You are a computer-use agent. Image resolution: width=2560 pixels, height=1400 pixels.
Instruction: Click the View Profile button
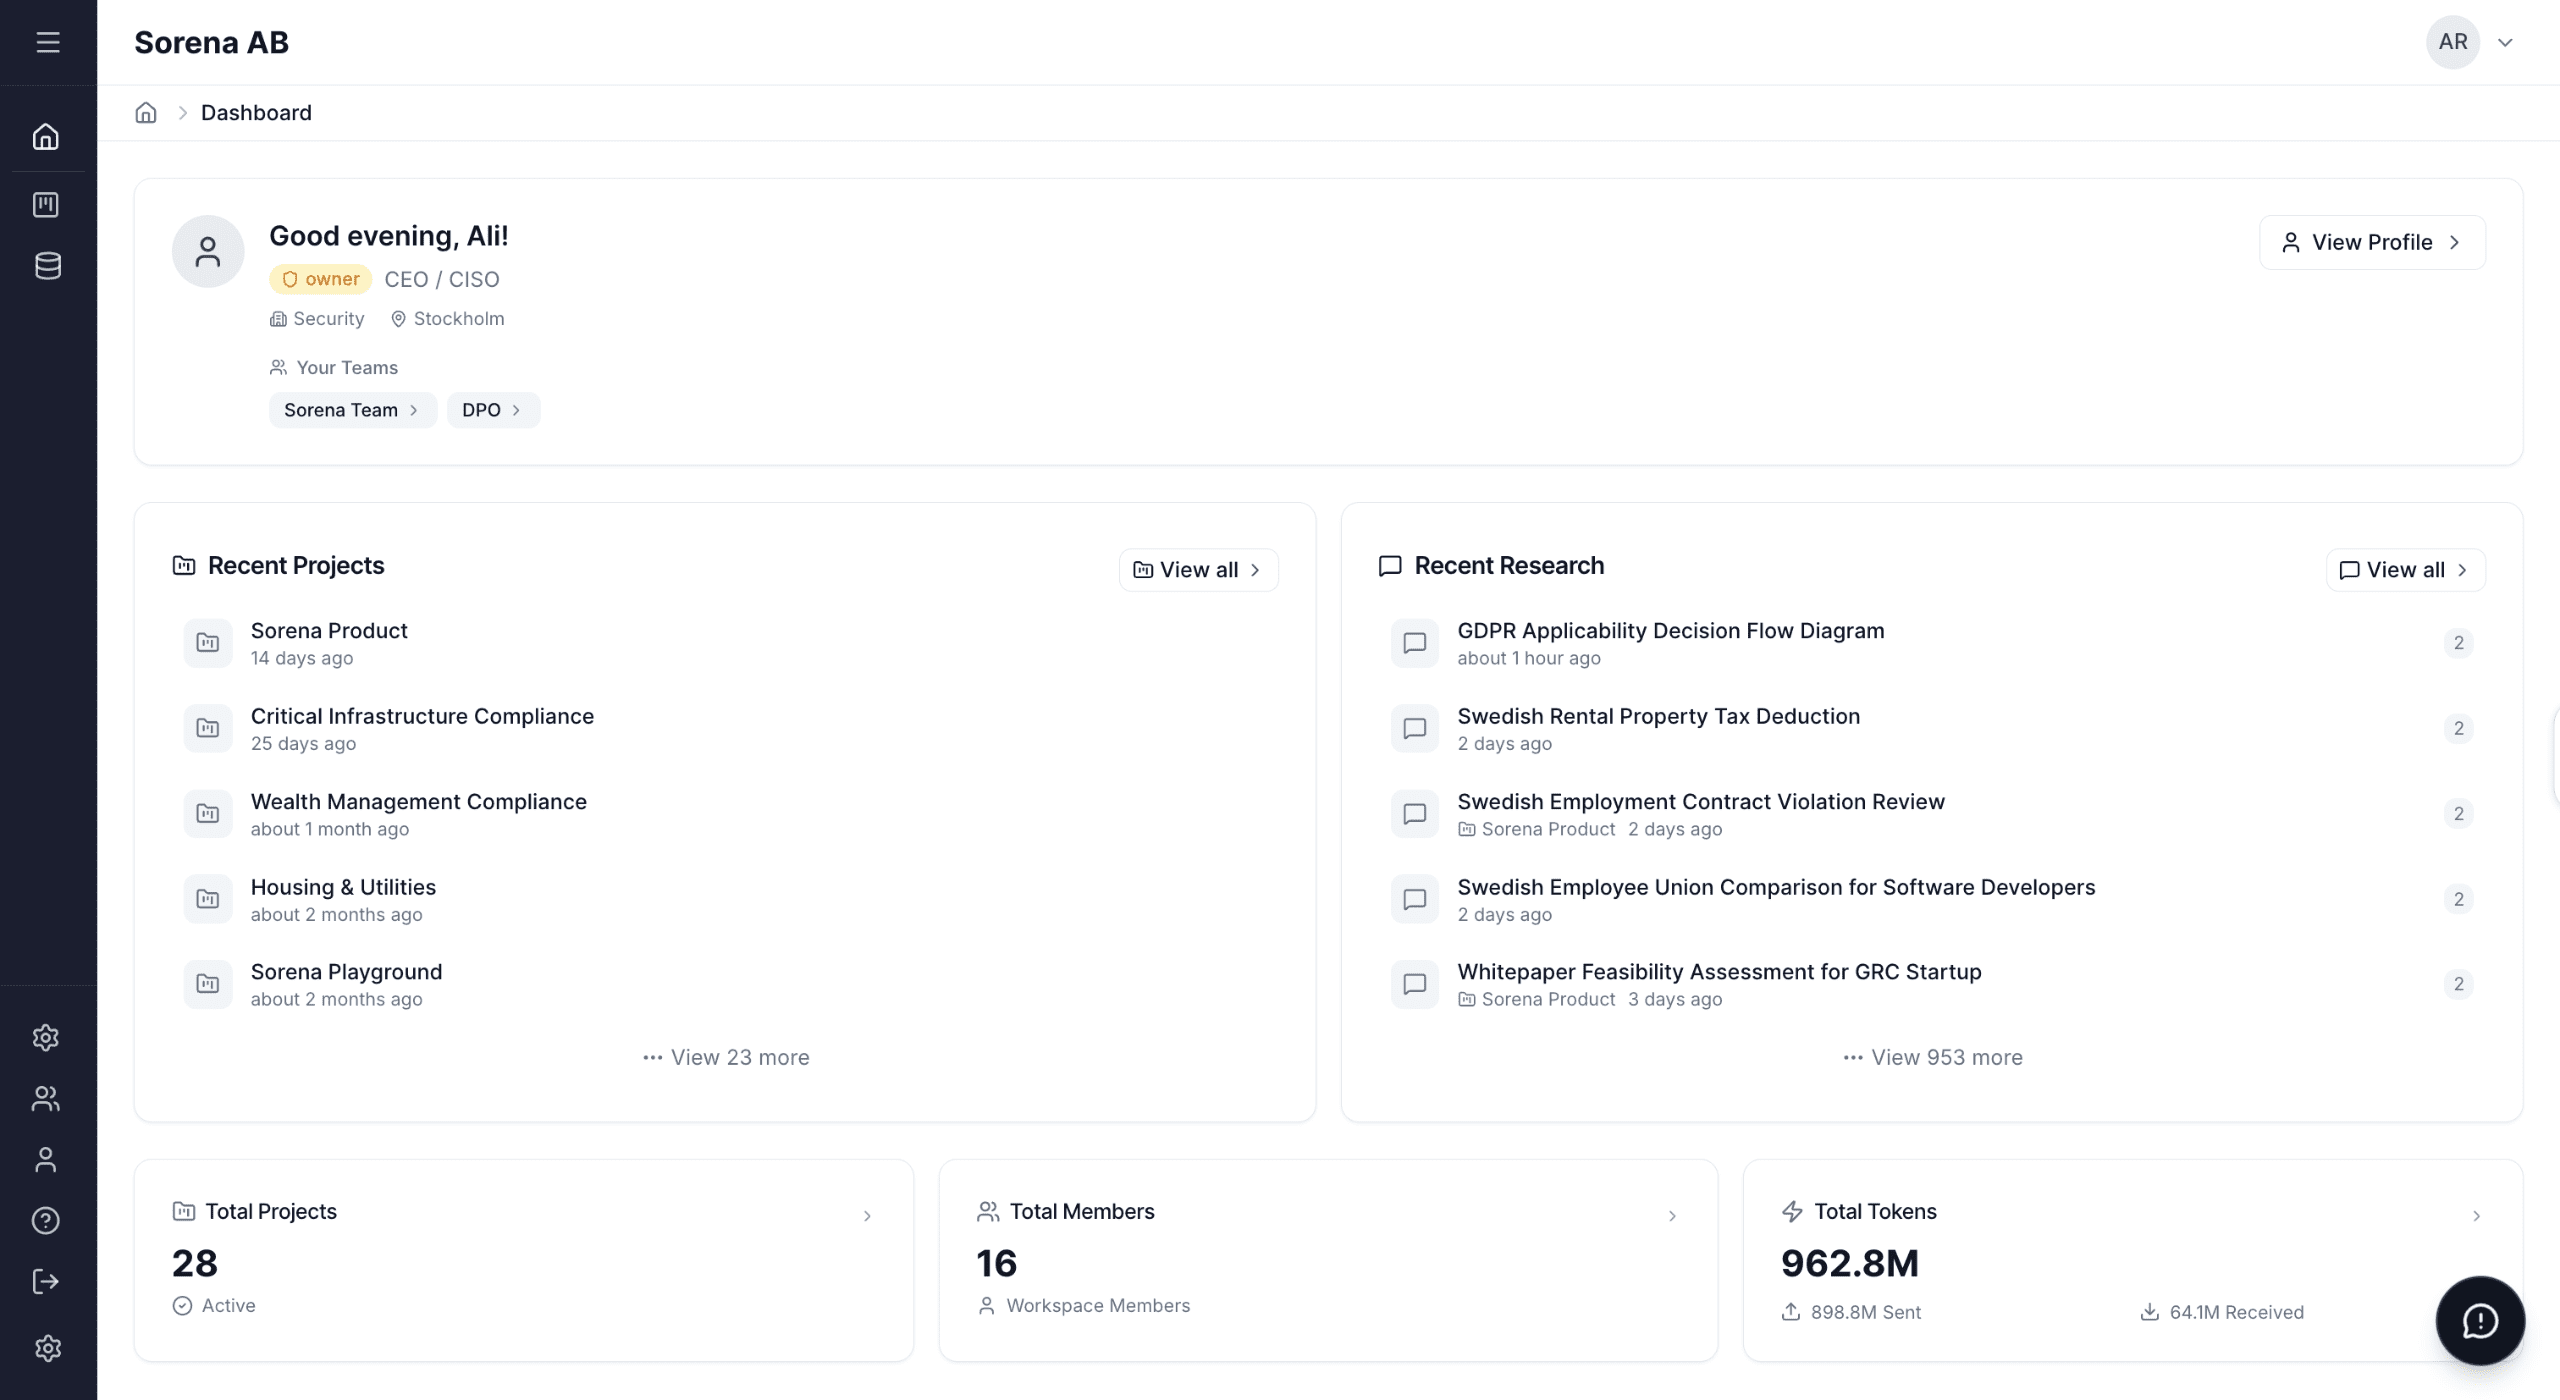[2371, 242]
